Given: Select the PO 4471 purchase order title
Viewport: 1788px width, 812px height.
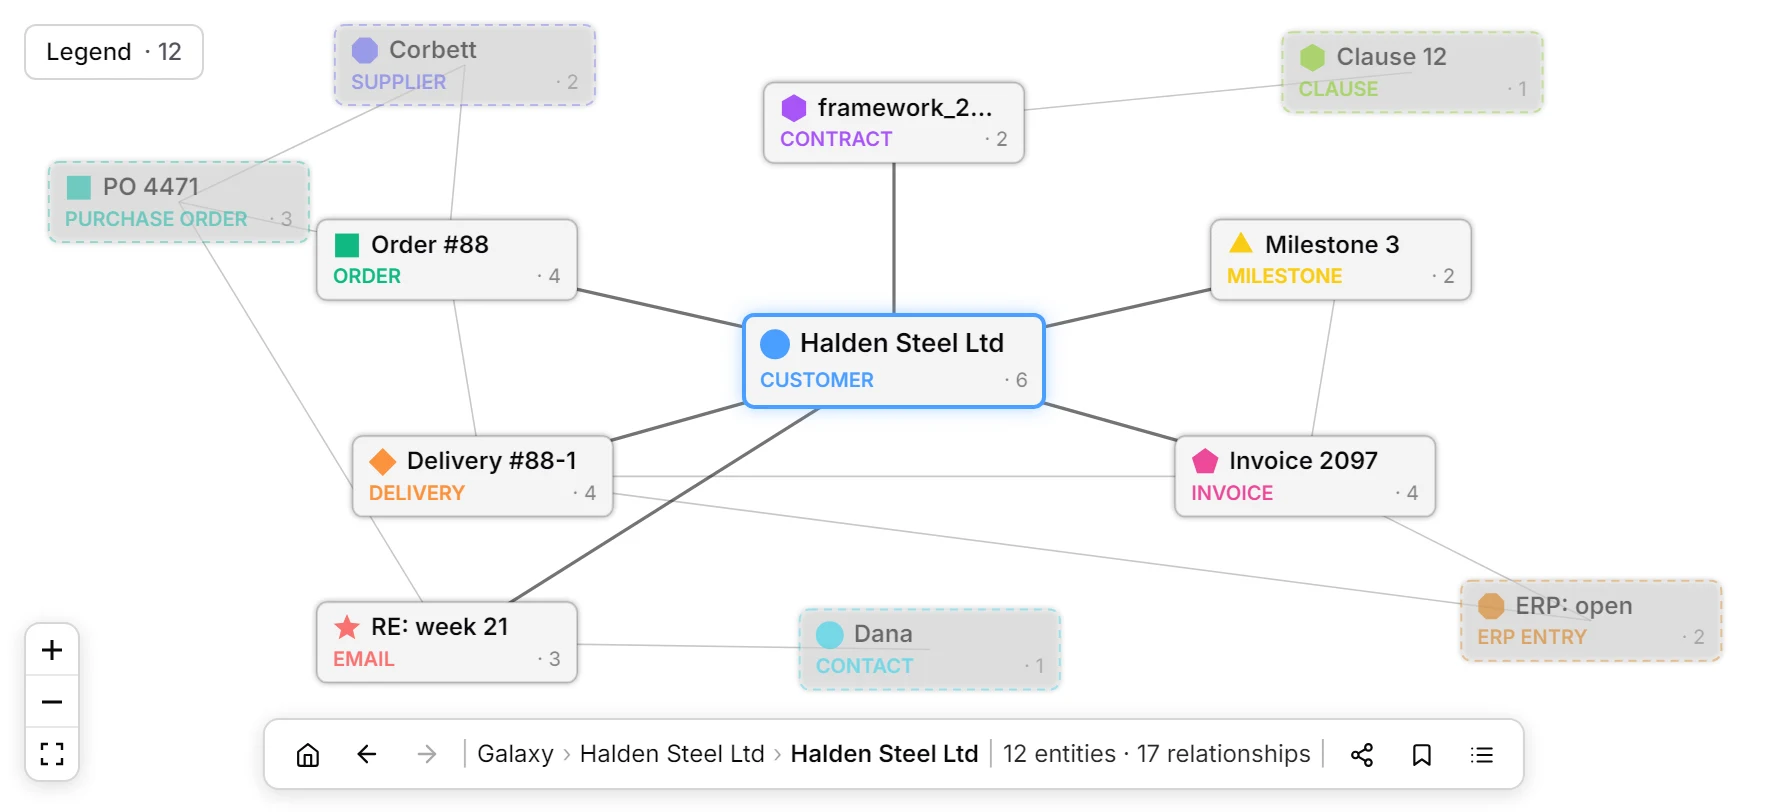Looking at the screenshot, I should click(x=151, y=187).
